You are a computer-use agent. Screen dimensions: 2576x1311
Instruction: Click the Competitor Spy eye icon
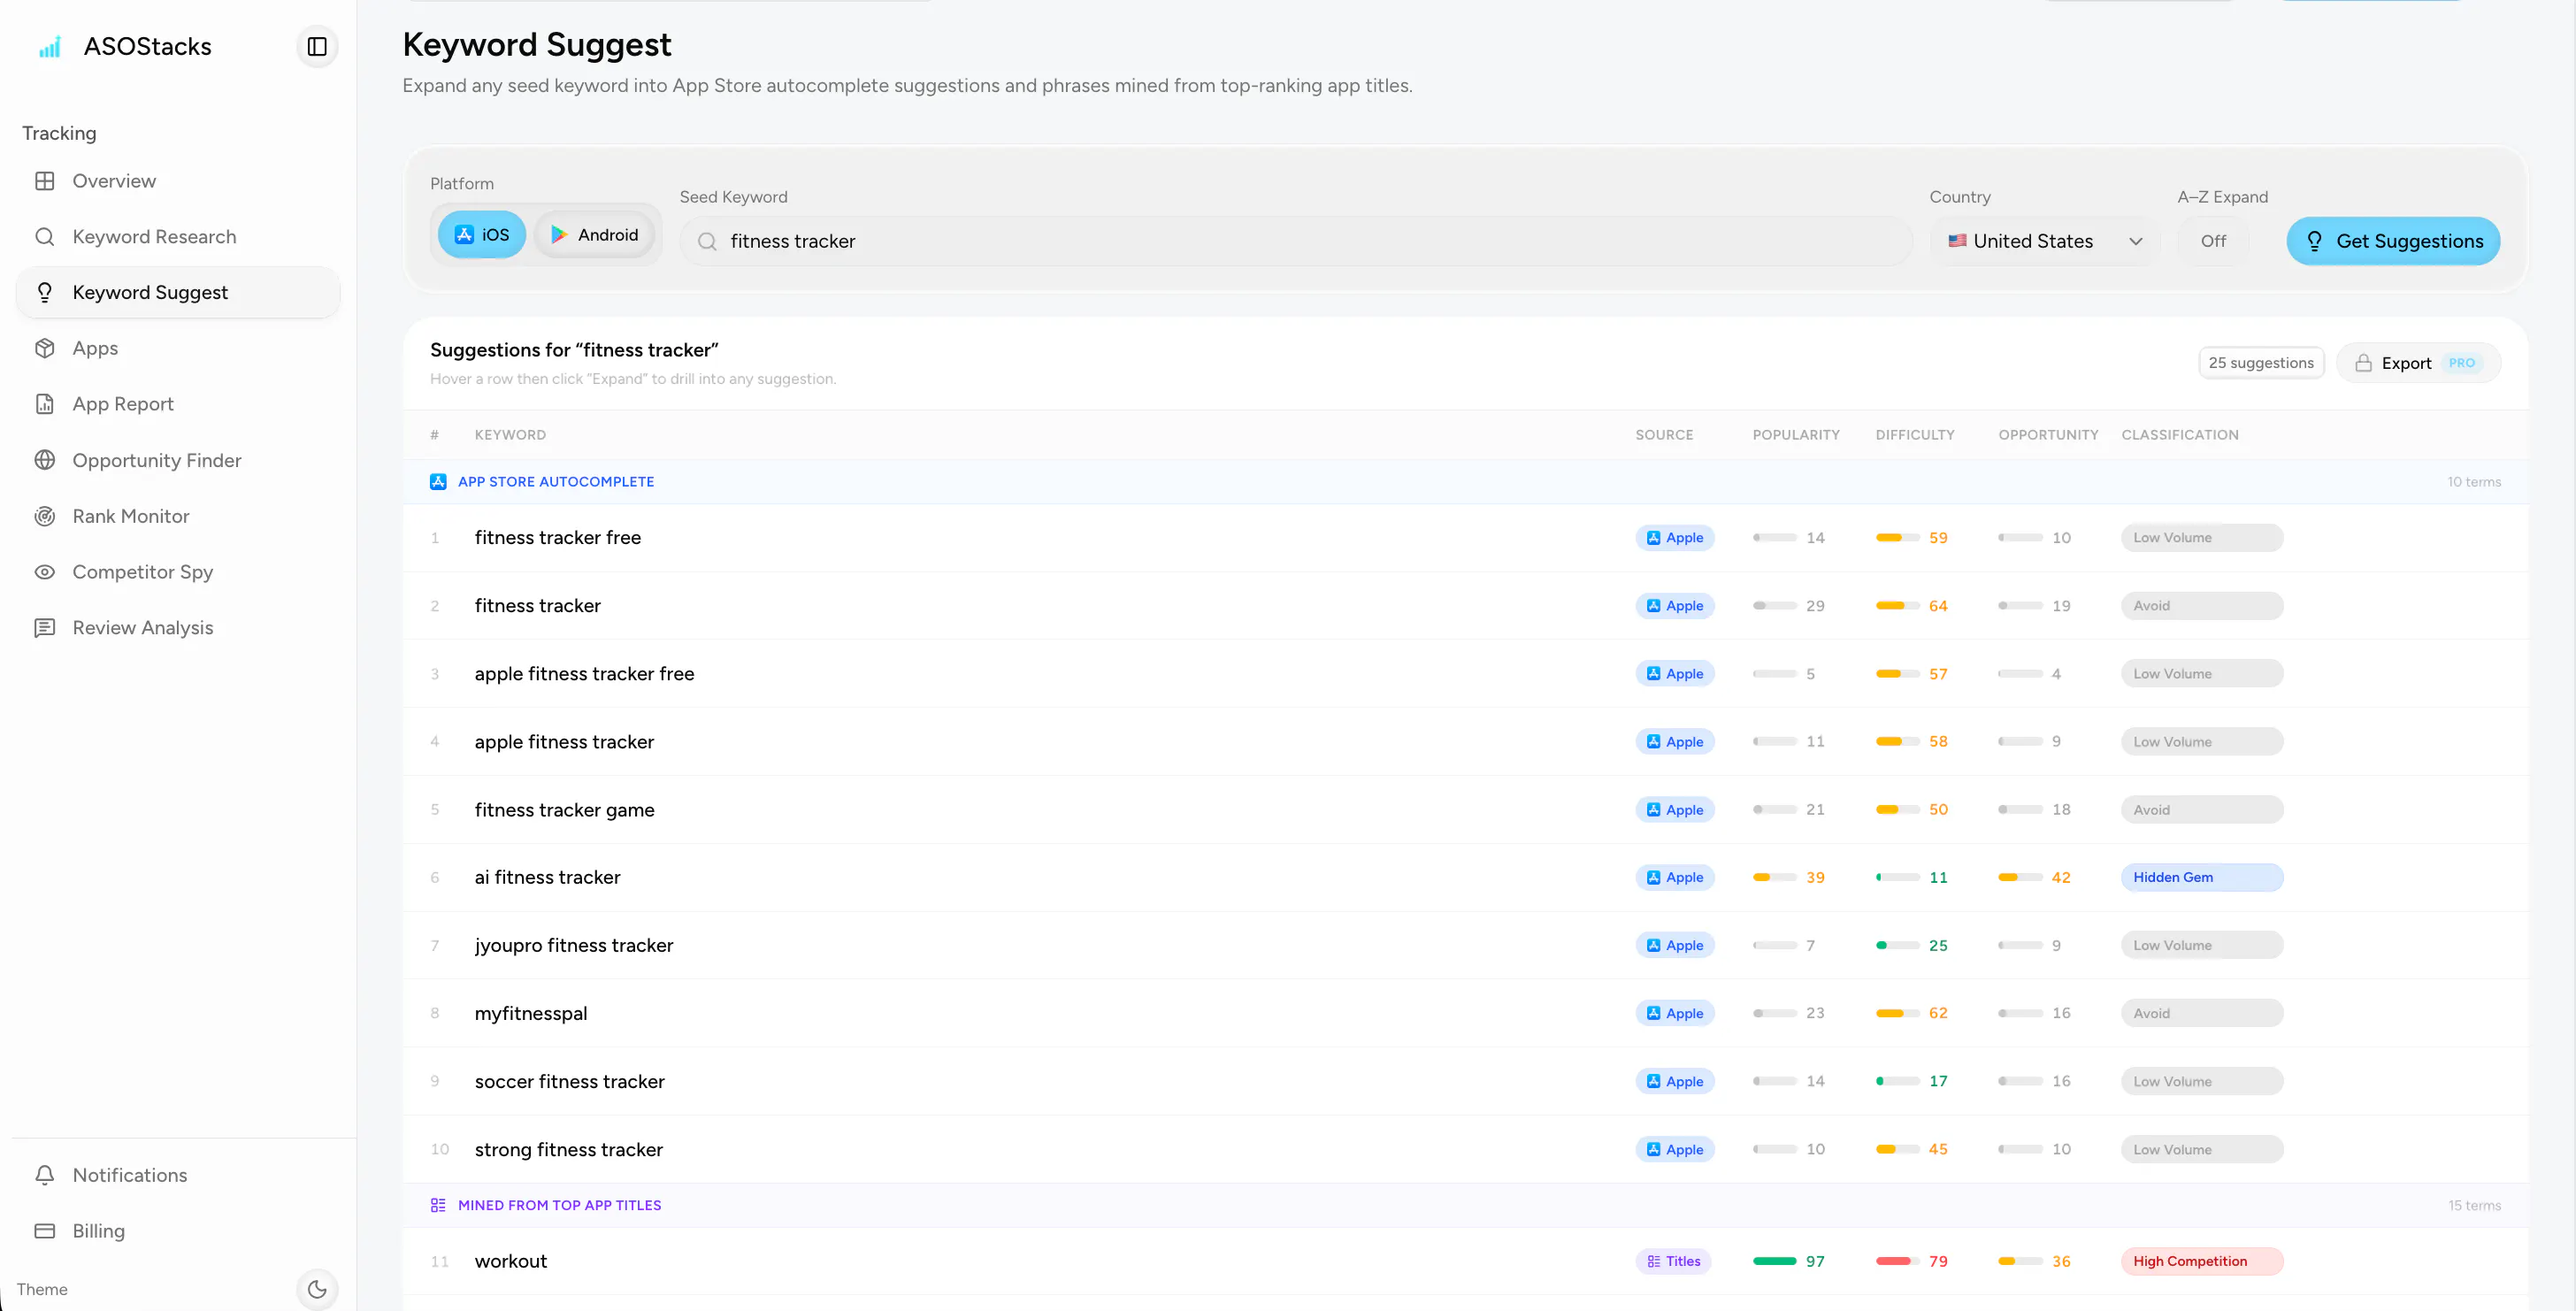(45, 572)
